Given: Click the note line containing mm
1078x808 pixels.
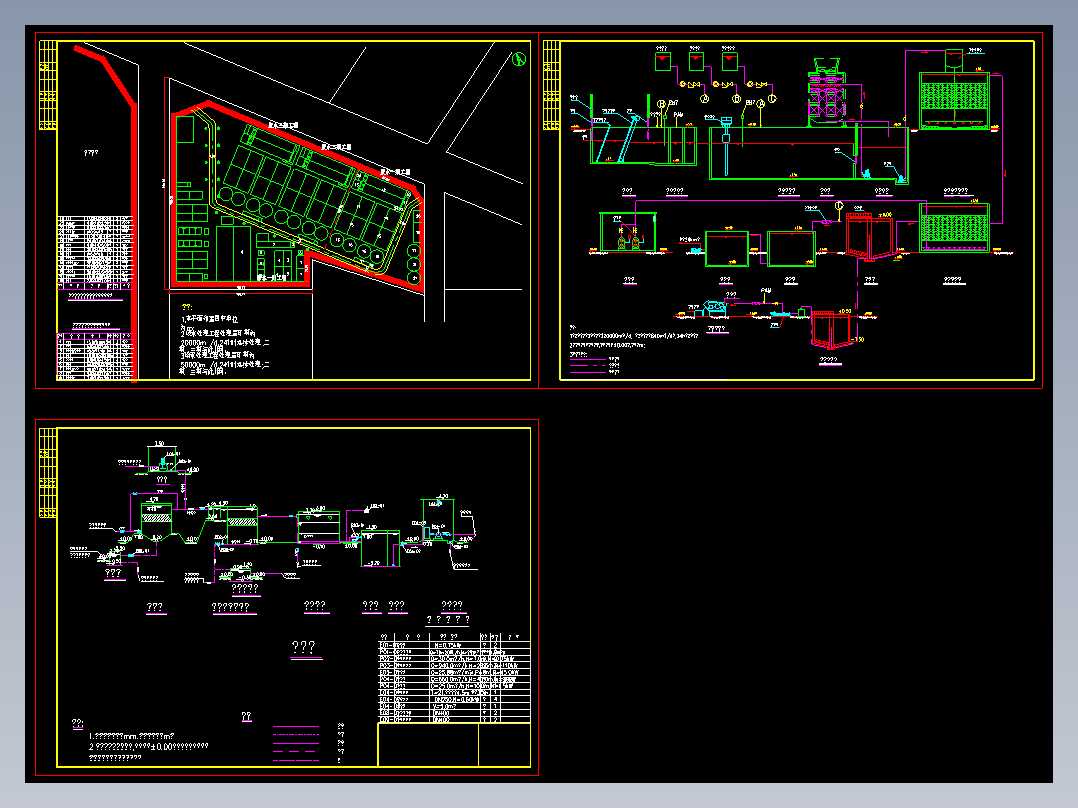Looking at the screenshot, I should point(131,736).
